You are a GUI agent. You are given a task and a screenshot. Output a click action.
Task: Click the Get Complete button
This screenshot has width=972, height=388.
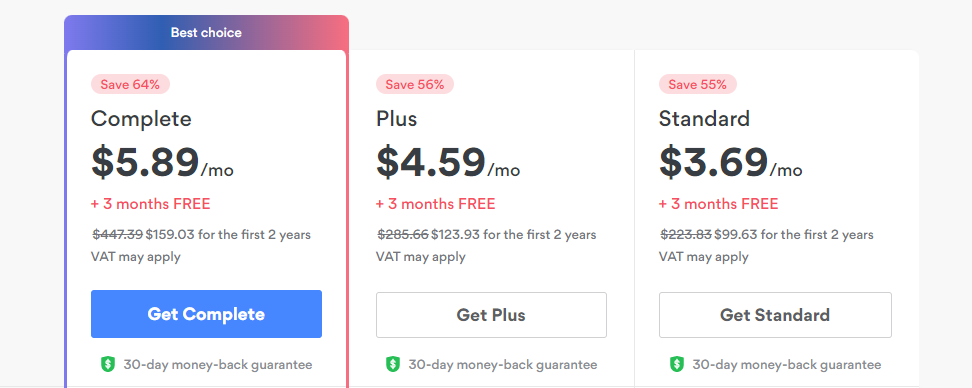point(206,314)
